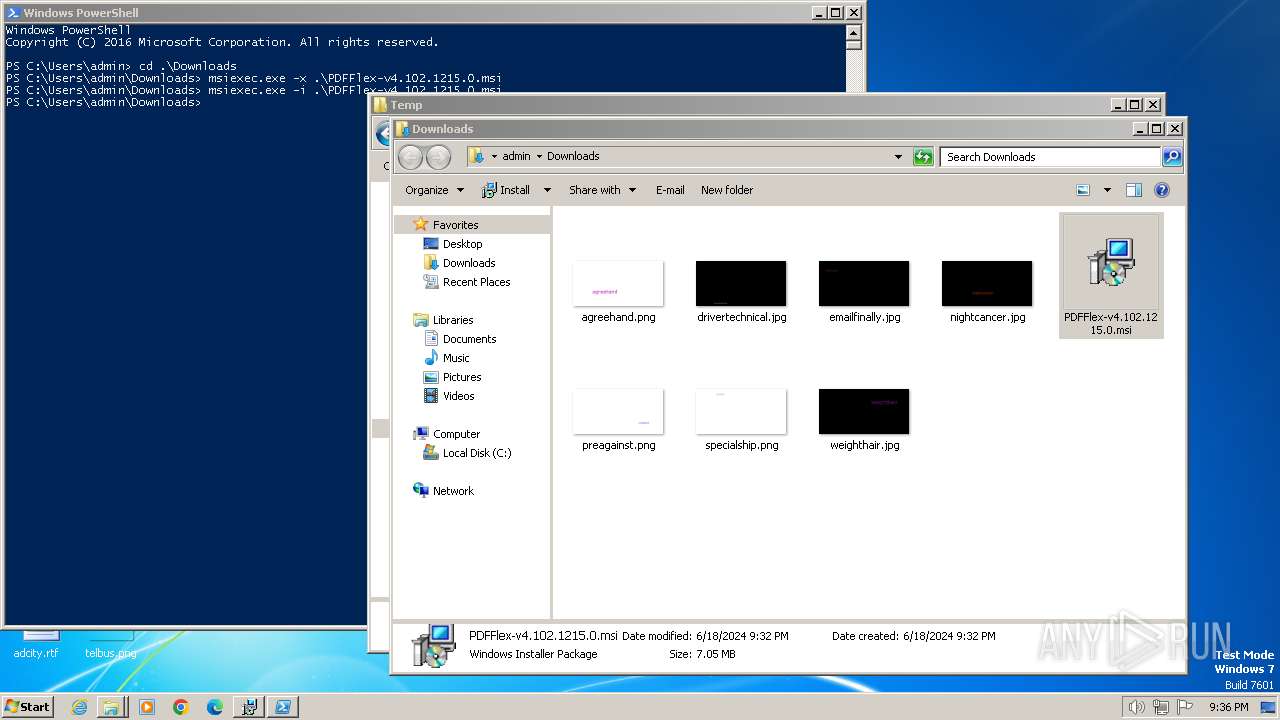The height and width of the screenshot is (720, 1280).
Task: Click the search magnifier button
Action: coord(1172,157)
